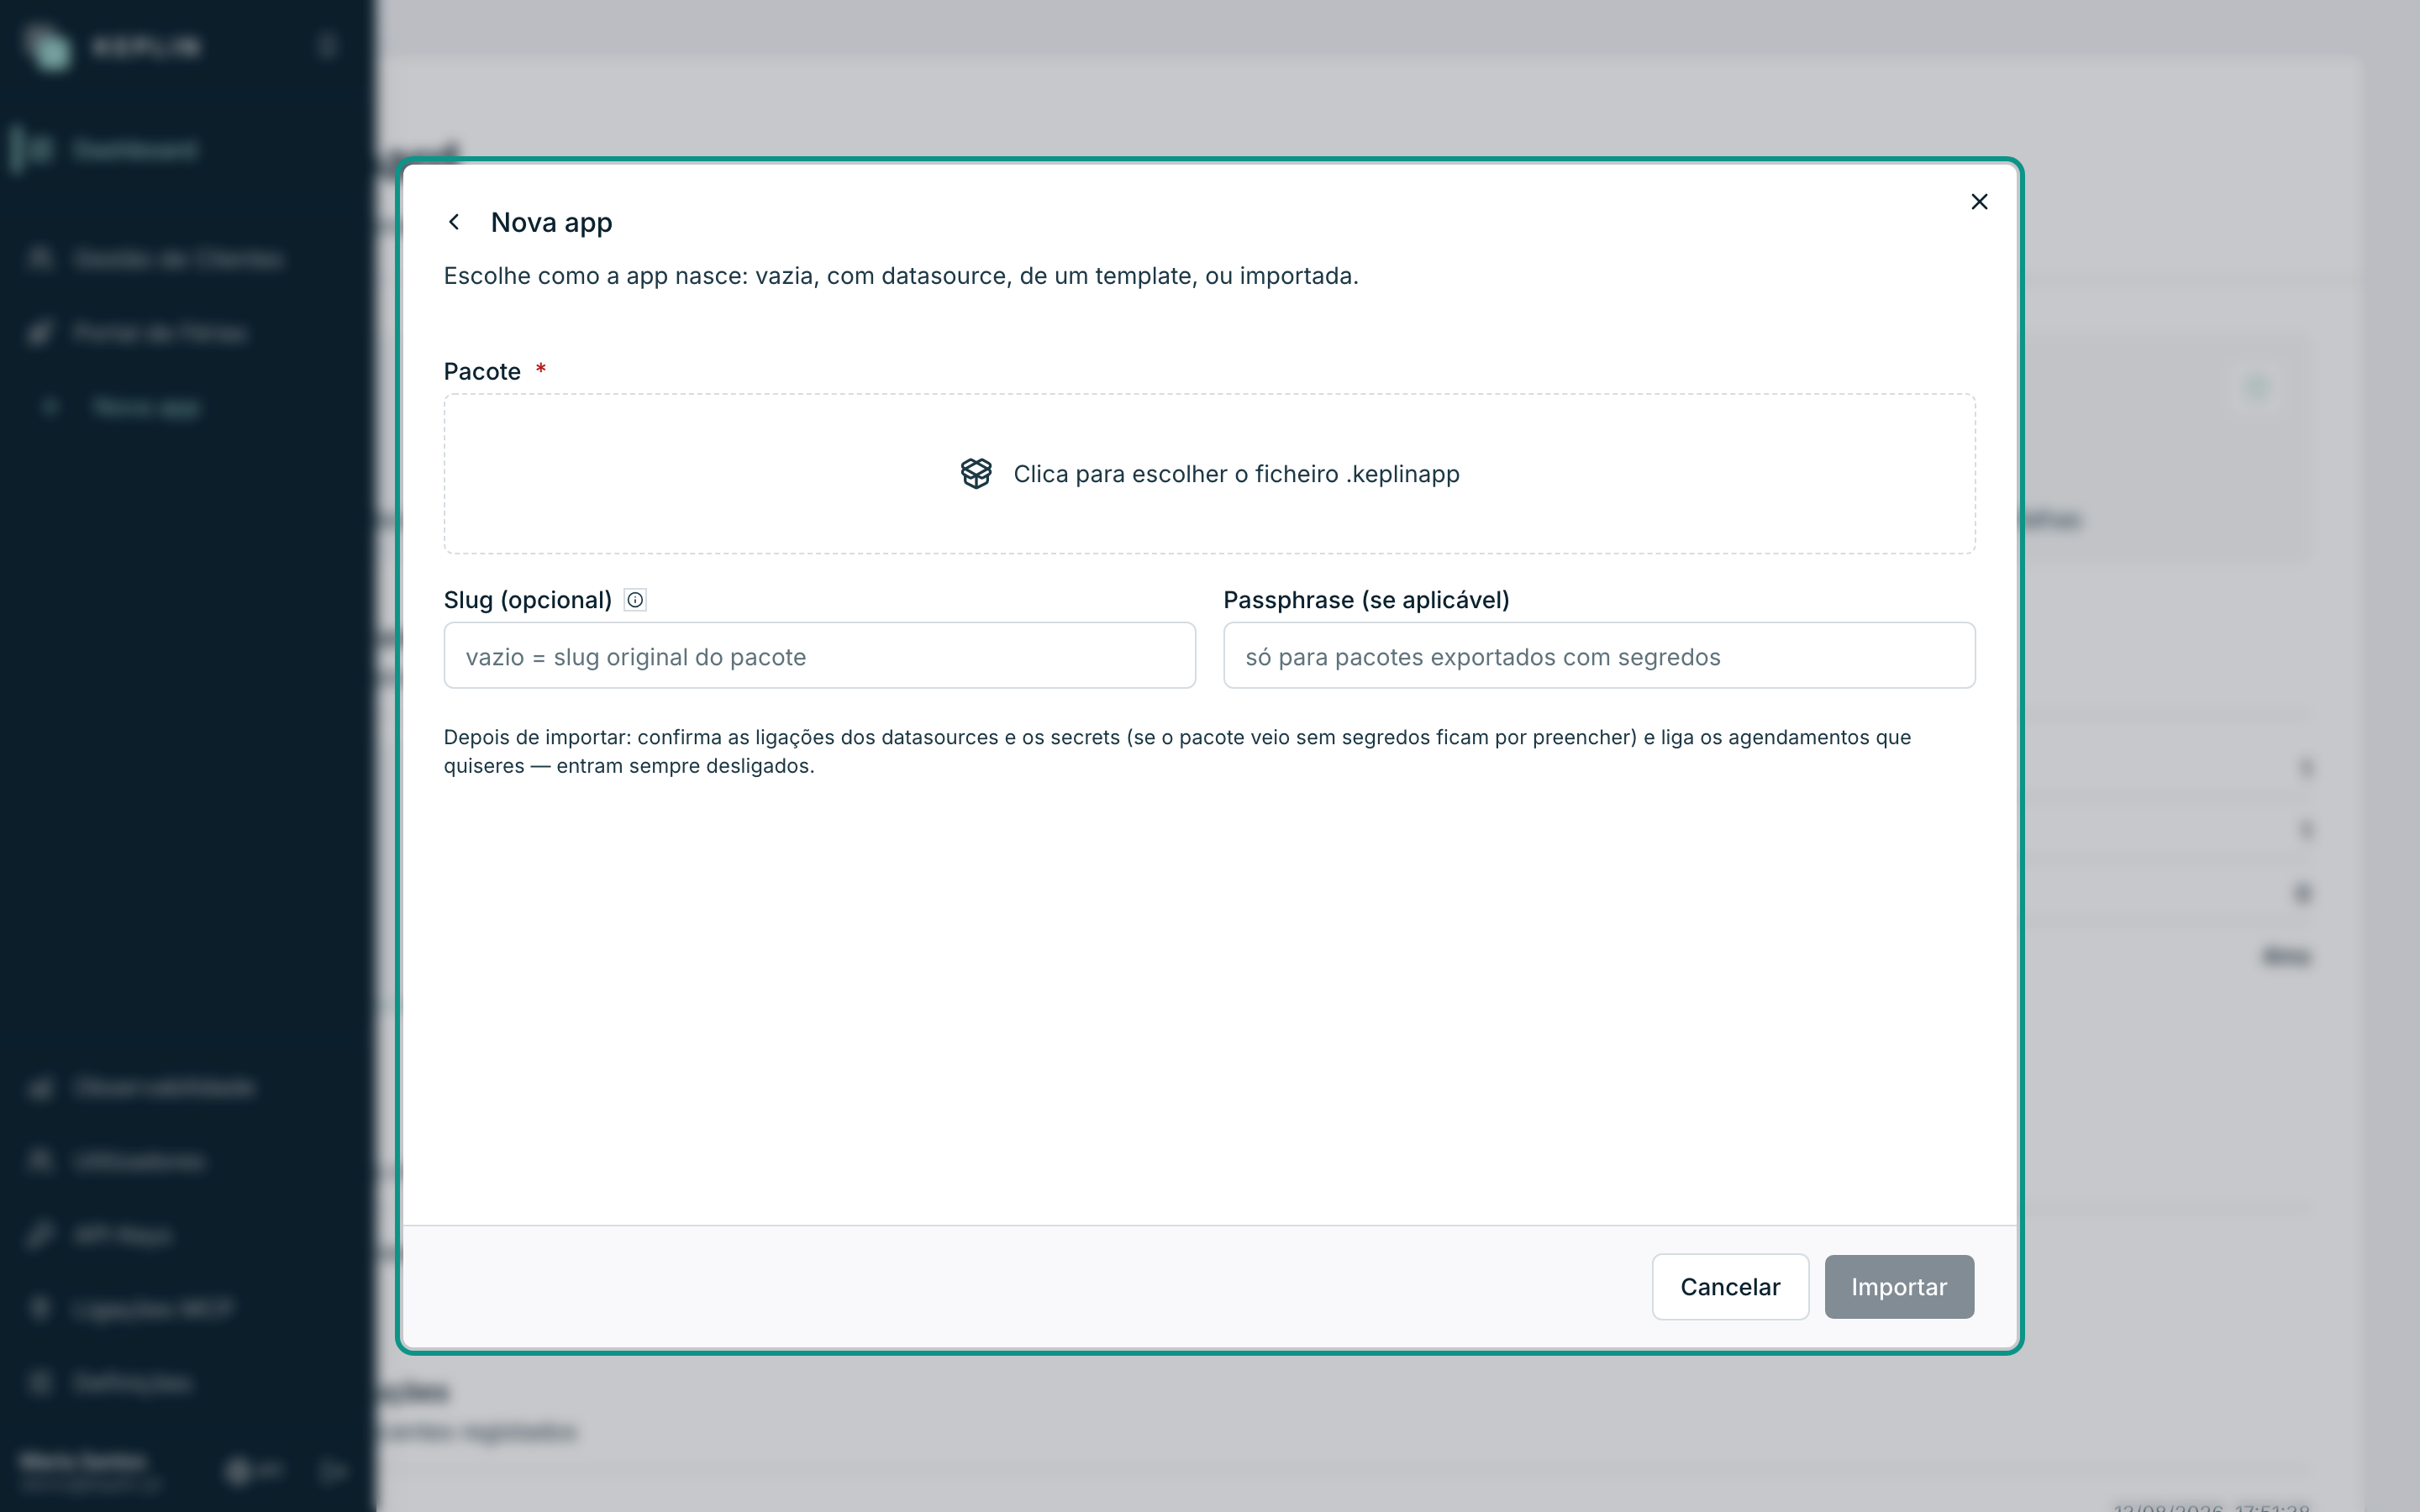Focus the Passphrase input field

click(x=1599, y=656)
